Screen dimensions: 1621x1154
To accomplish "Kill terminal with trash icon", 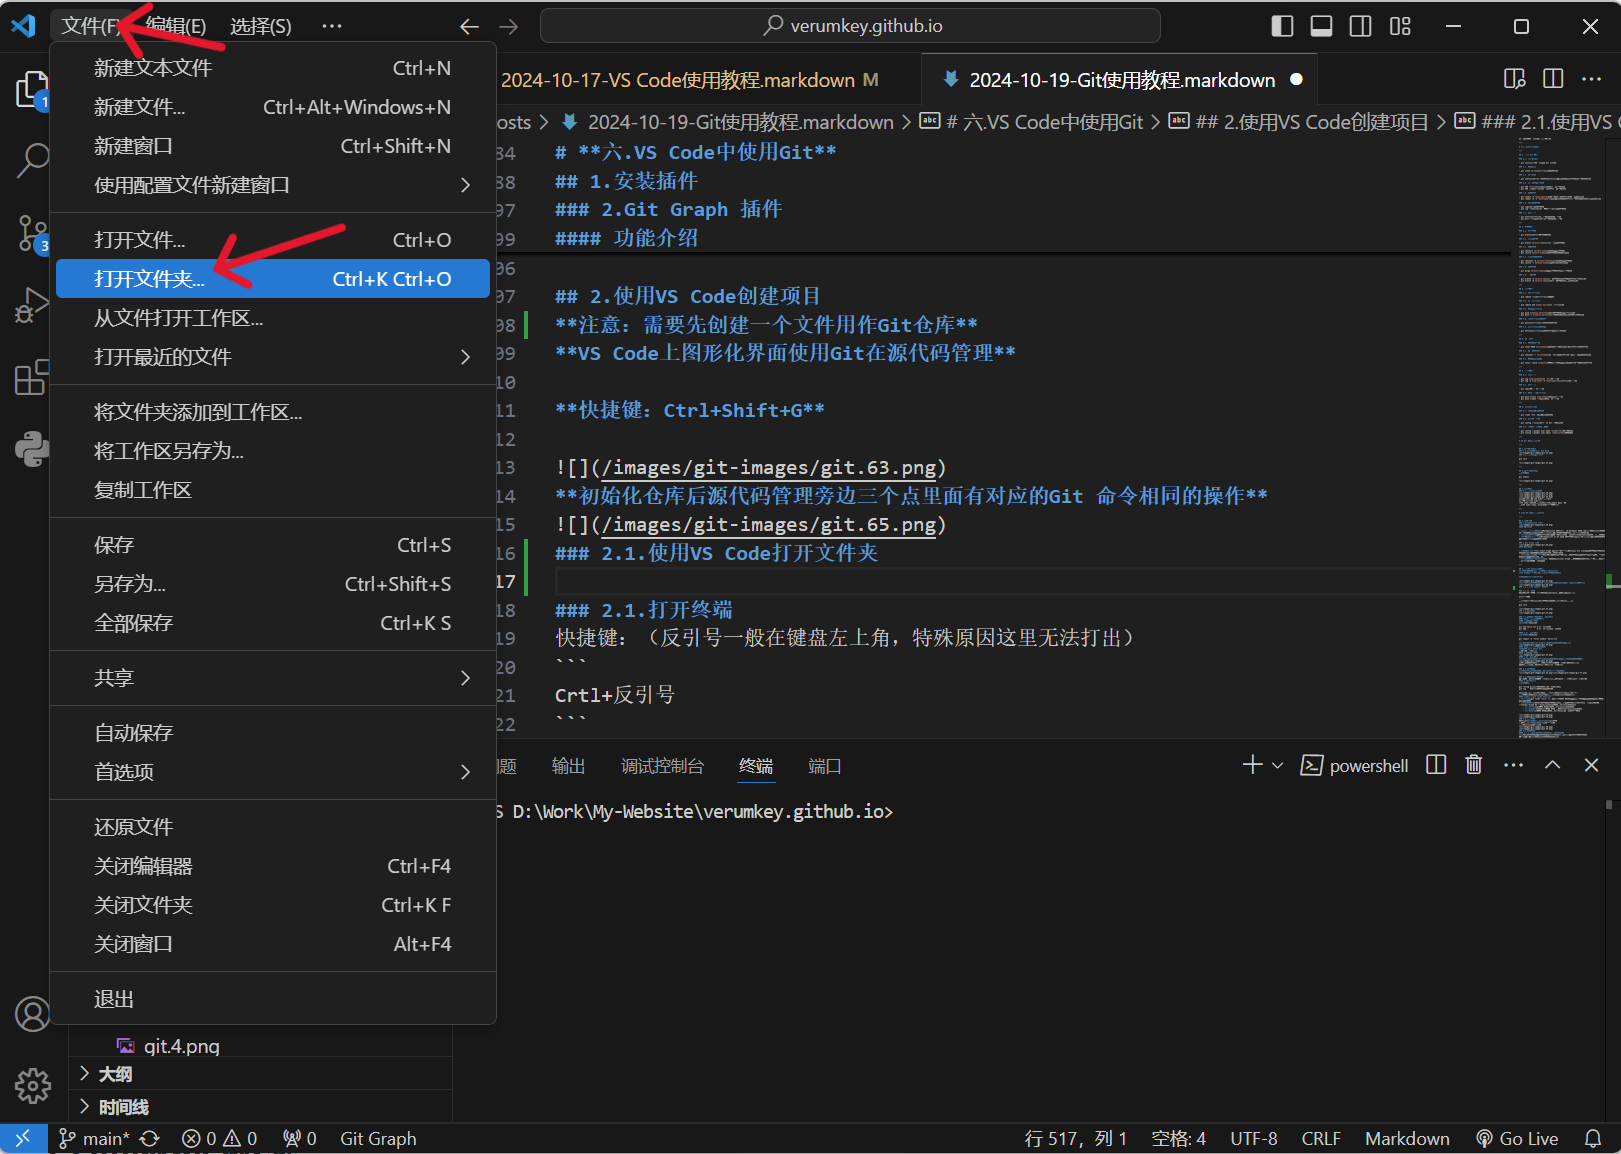I will pos(1474,765).
